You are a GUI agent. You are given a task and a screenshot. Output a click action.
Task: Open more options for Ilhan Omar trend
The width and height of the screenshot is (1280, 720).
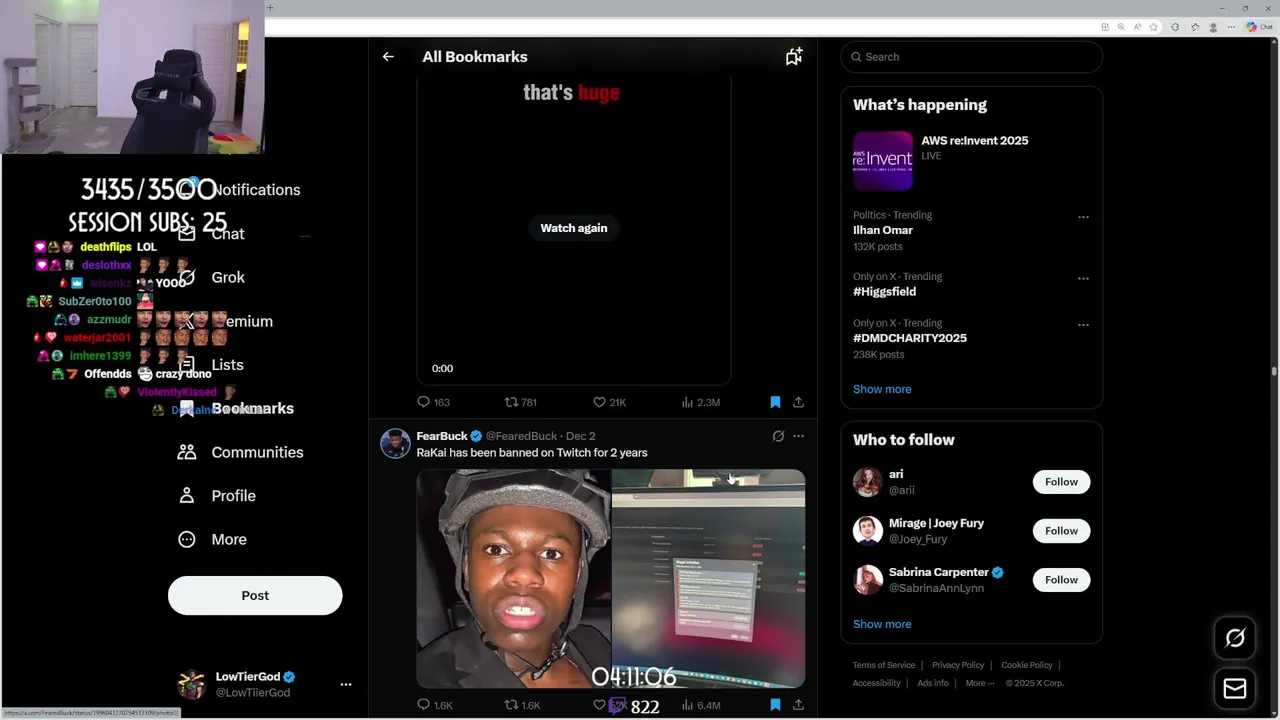coord(1083,217)
